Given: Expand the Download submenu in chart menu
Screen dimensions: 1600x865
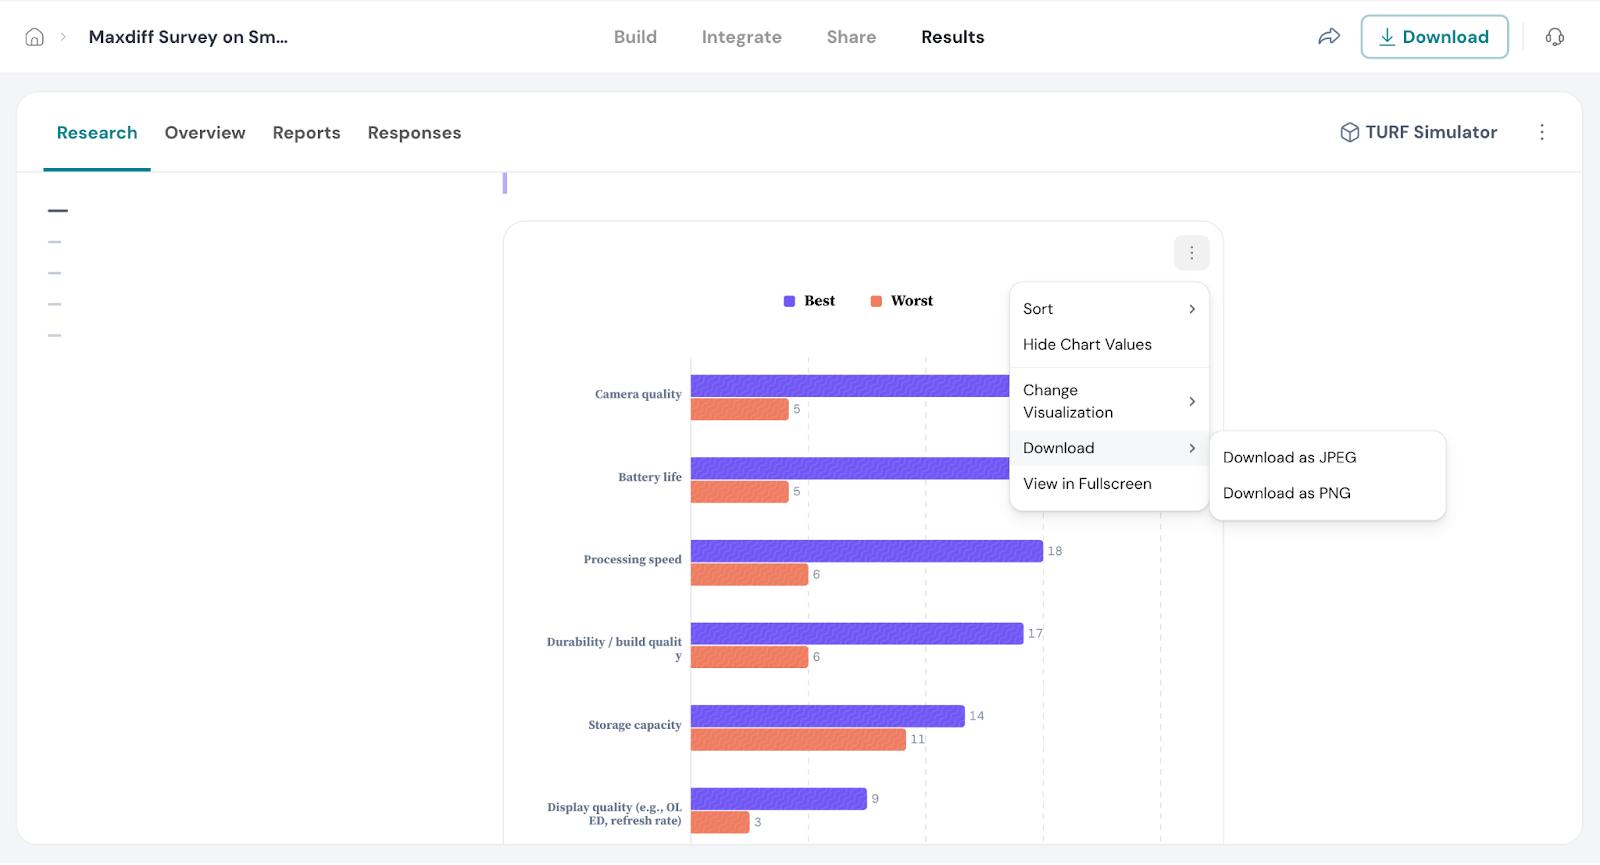Looking at the screenshot, I should pos(1108,448).
